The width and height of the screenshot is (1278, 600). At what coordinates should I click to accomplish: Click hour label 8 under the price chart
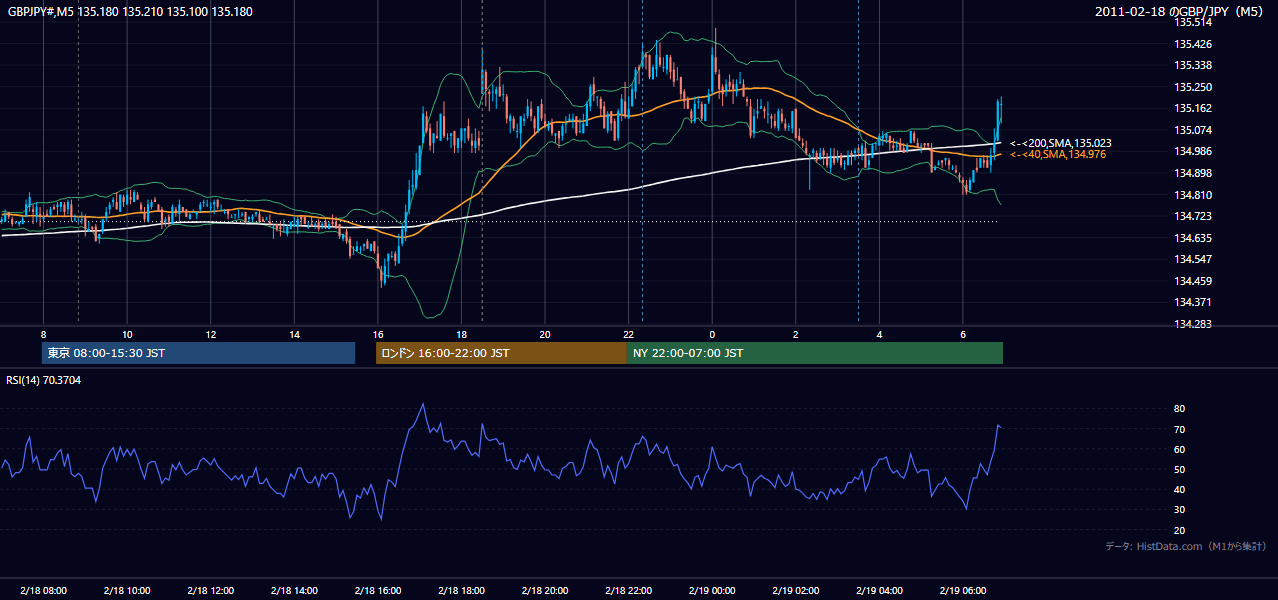pos(43,334)
